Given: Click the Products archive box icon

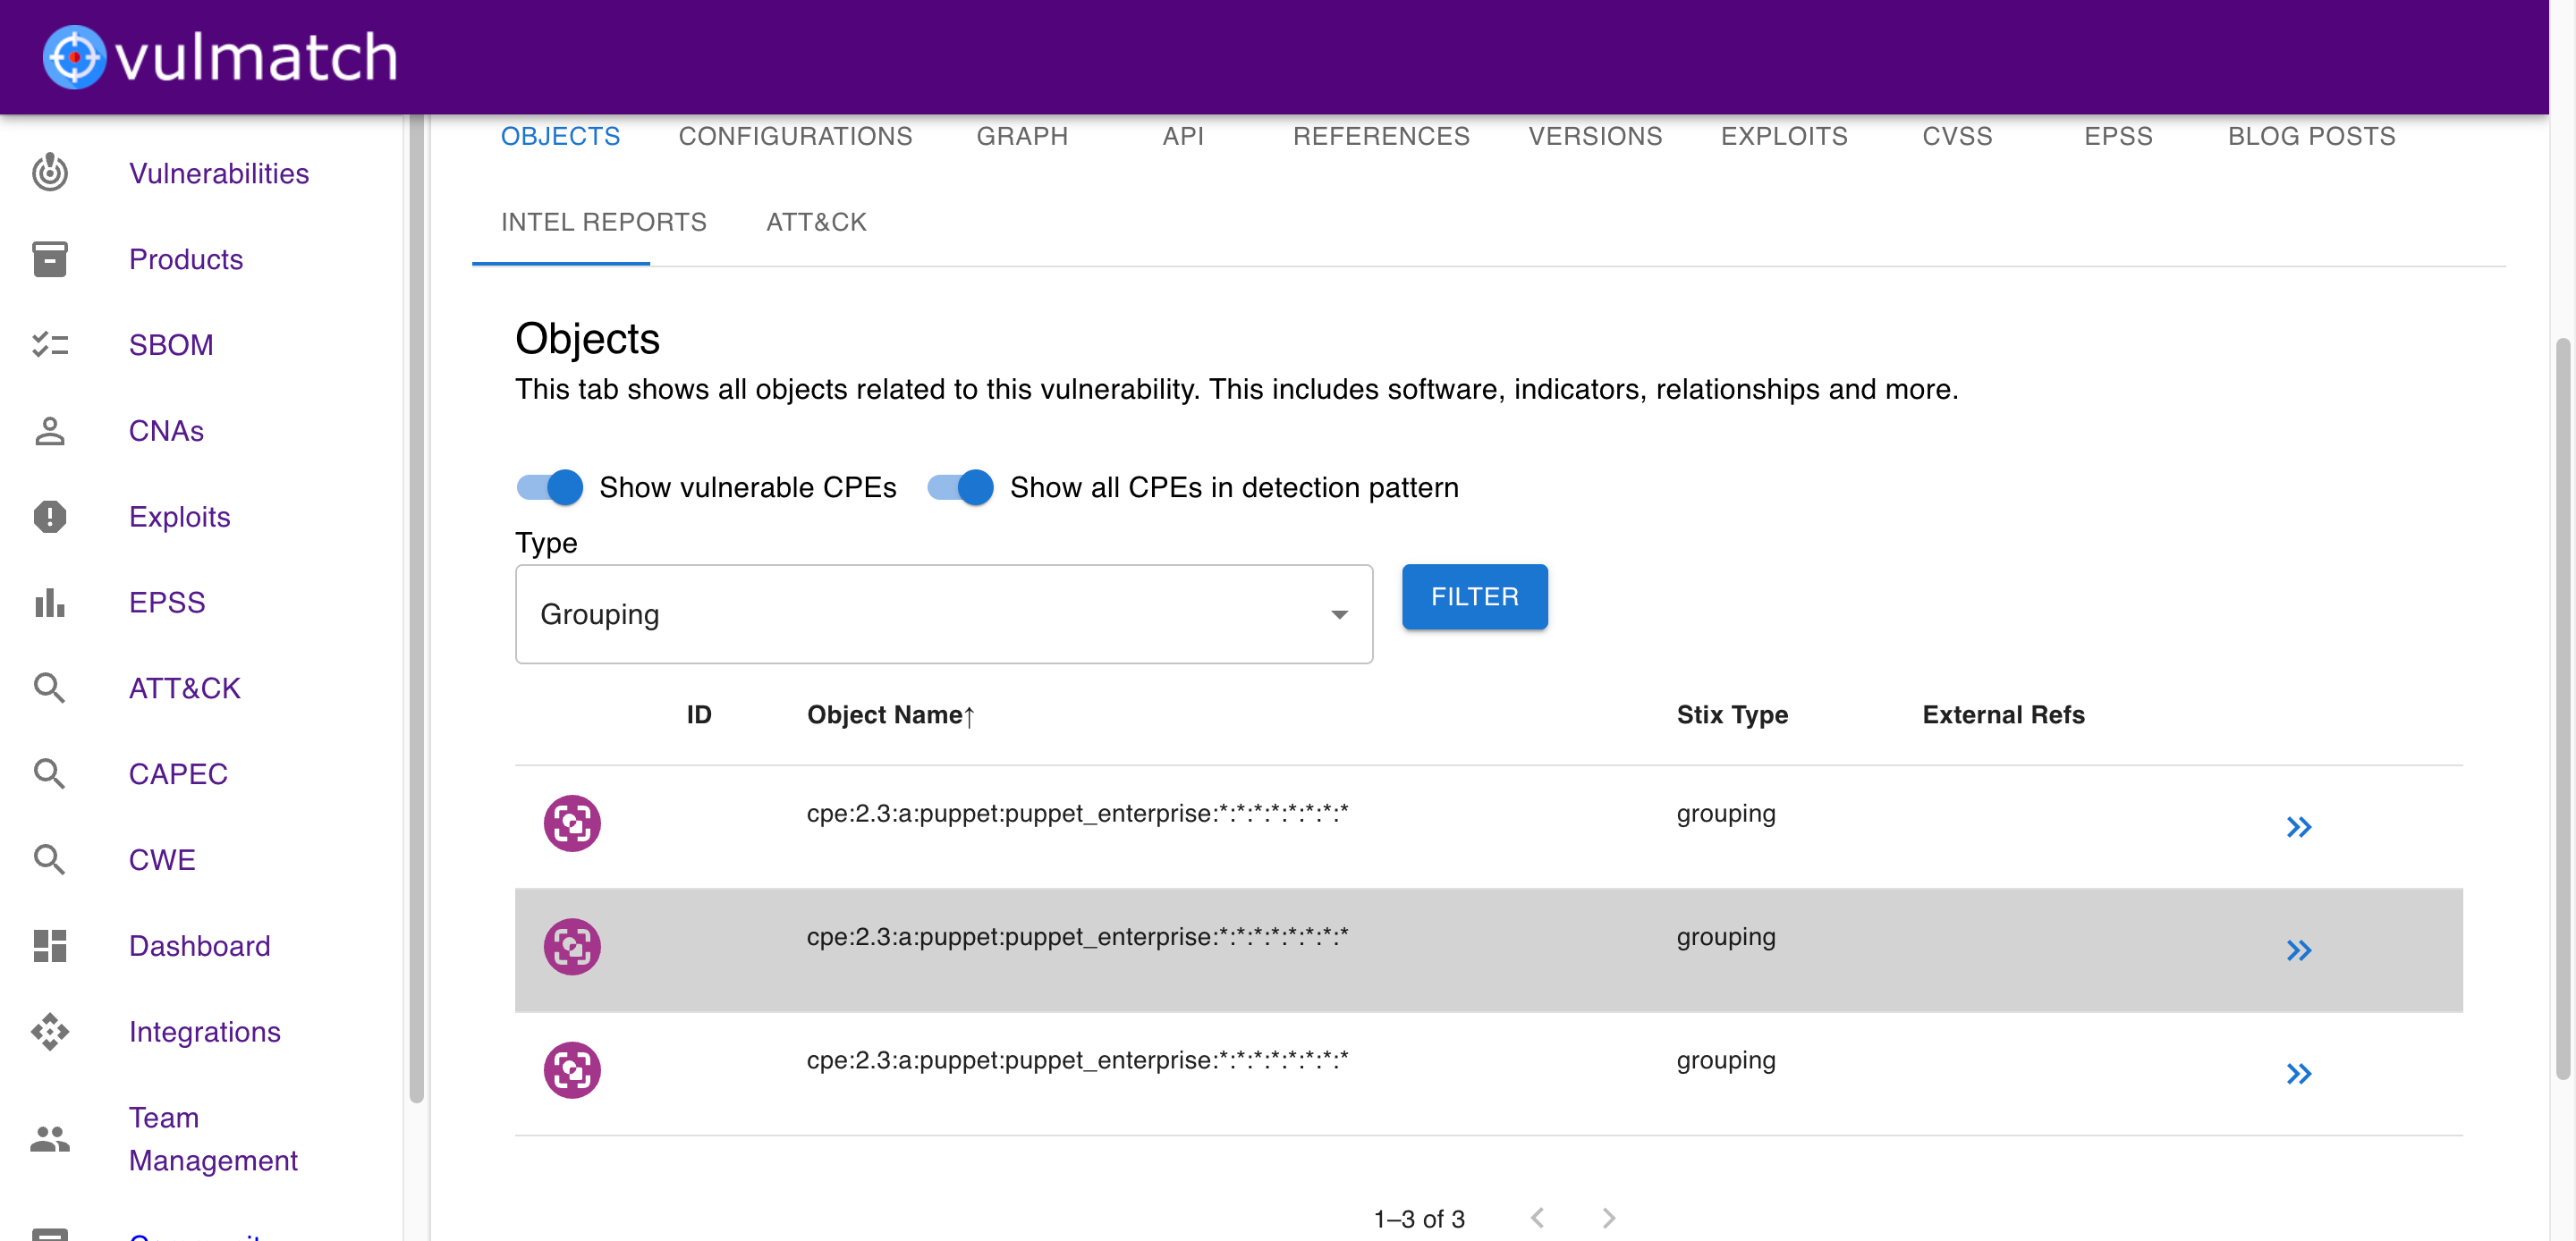Looking at the screenshot, I should [49, 259].
